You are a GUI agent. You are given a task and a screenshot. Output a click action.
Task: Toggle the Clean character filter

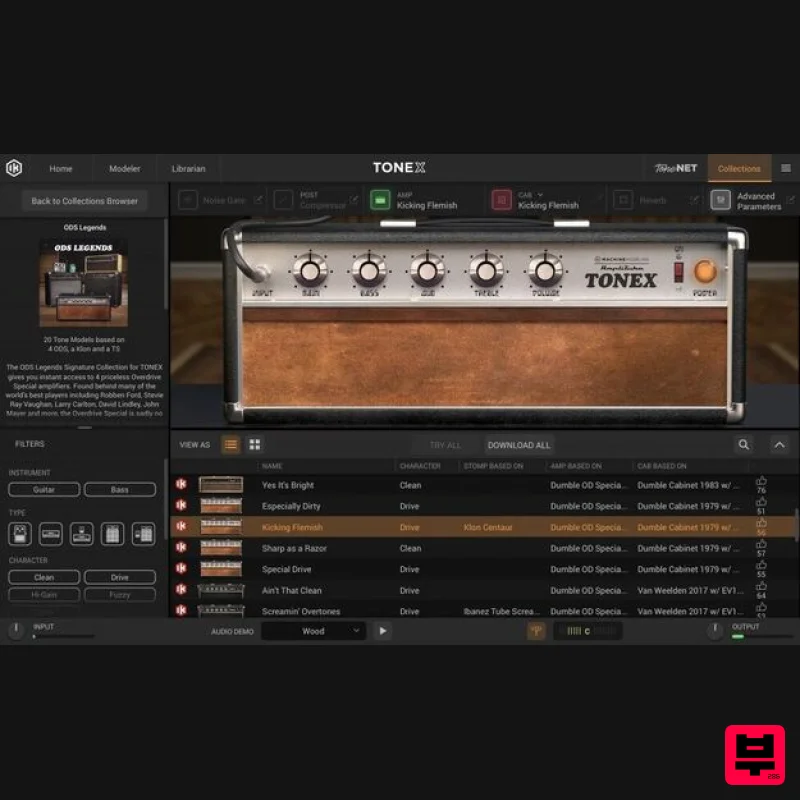[44, 577]
